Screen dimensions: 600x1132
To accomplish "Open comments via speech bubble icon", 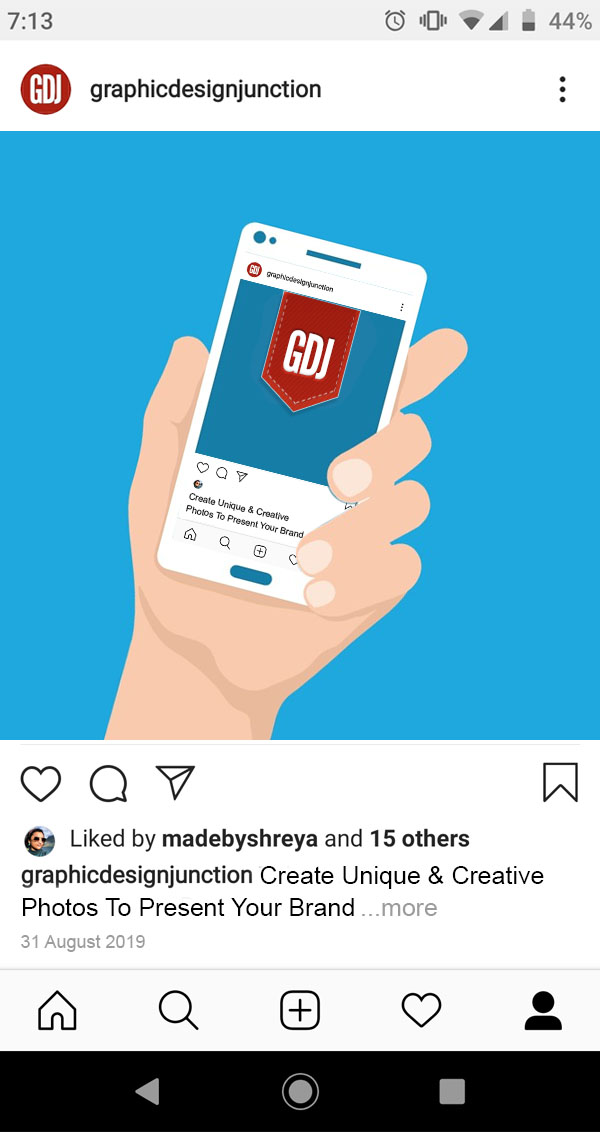I will point(108,783).
